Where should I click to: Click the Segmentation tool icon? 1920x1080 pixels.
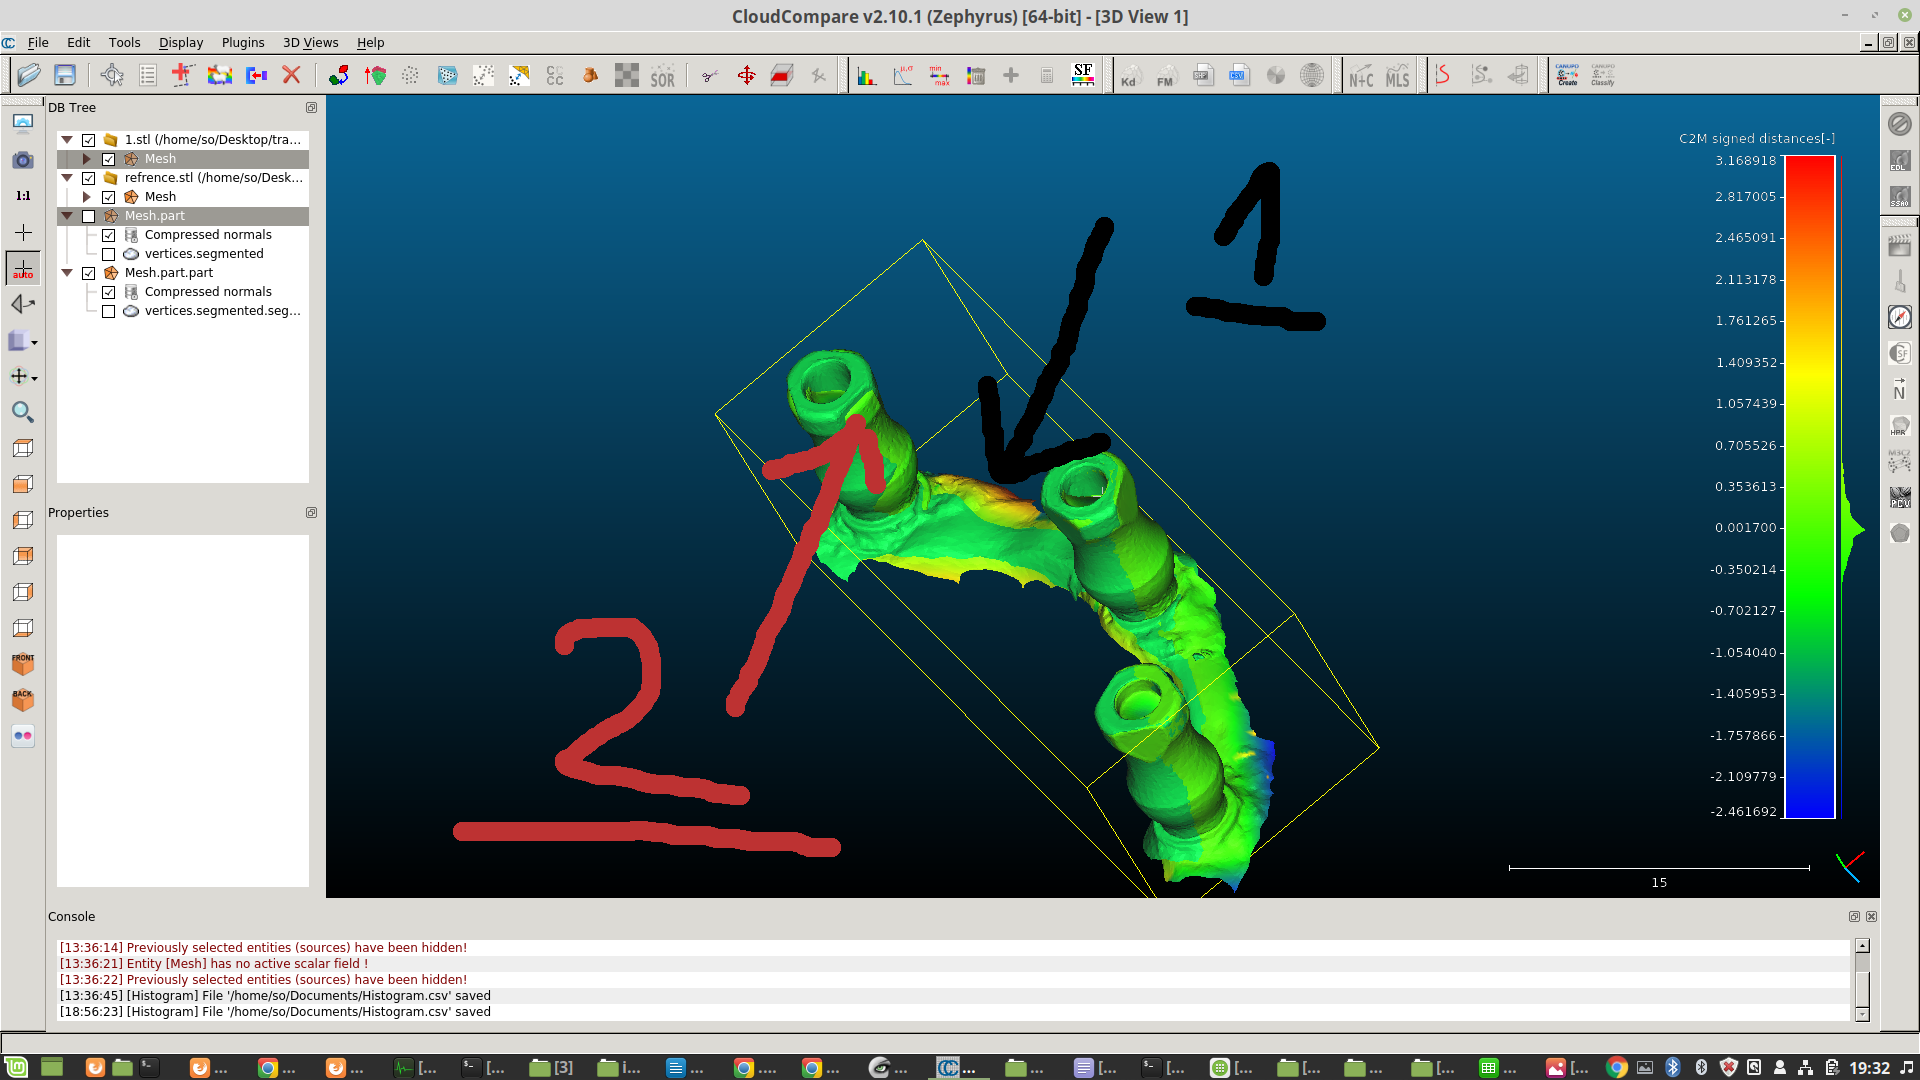click(709, 75)
